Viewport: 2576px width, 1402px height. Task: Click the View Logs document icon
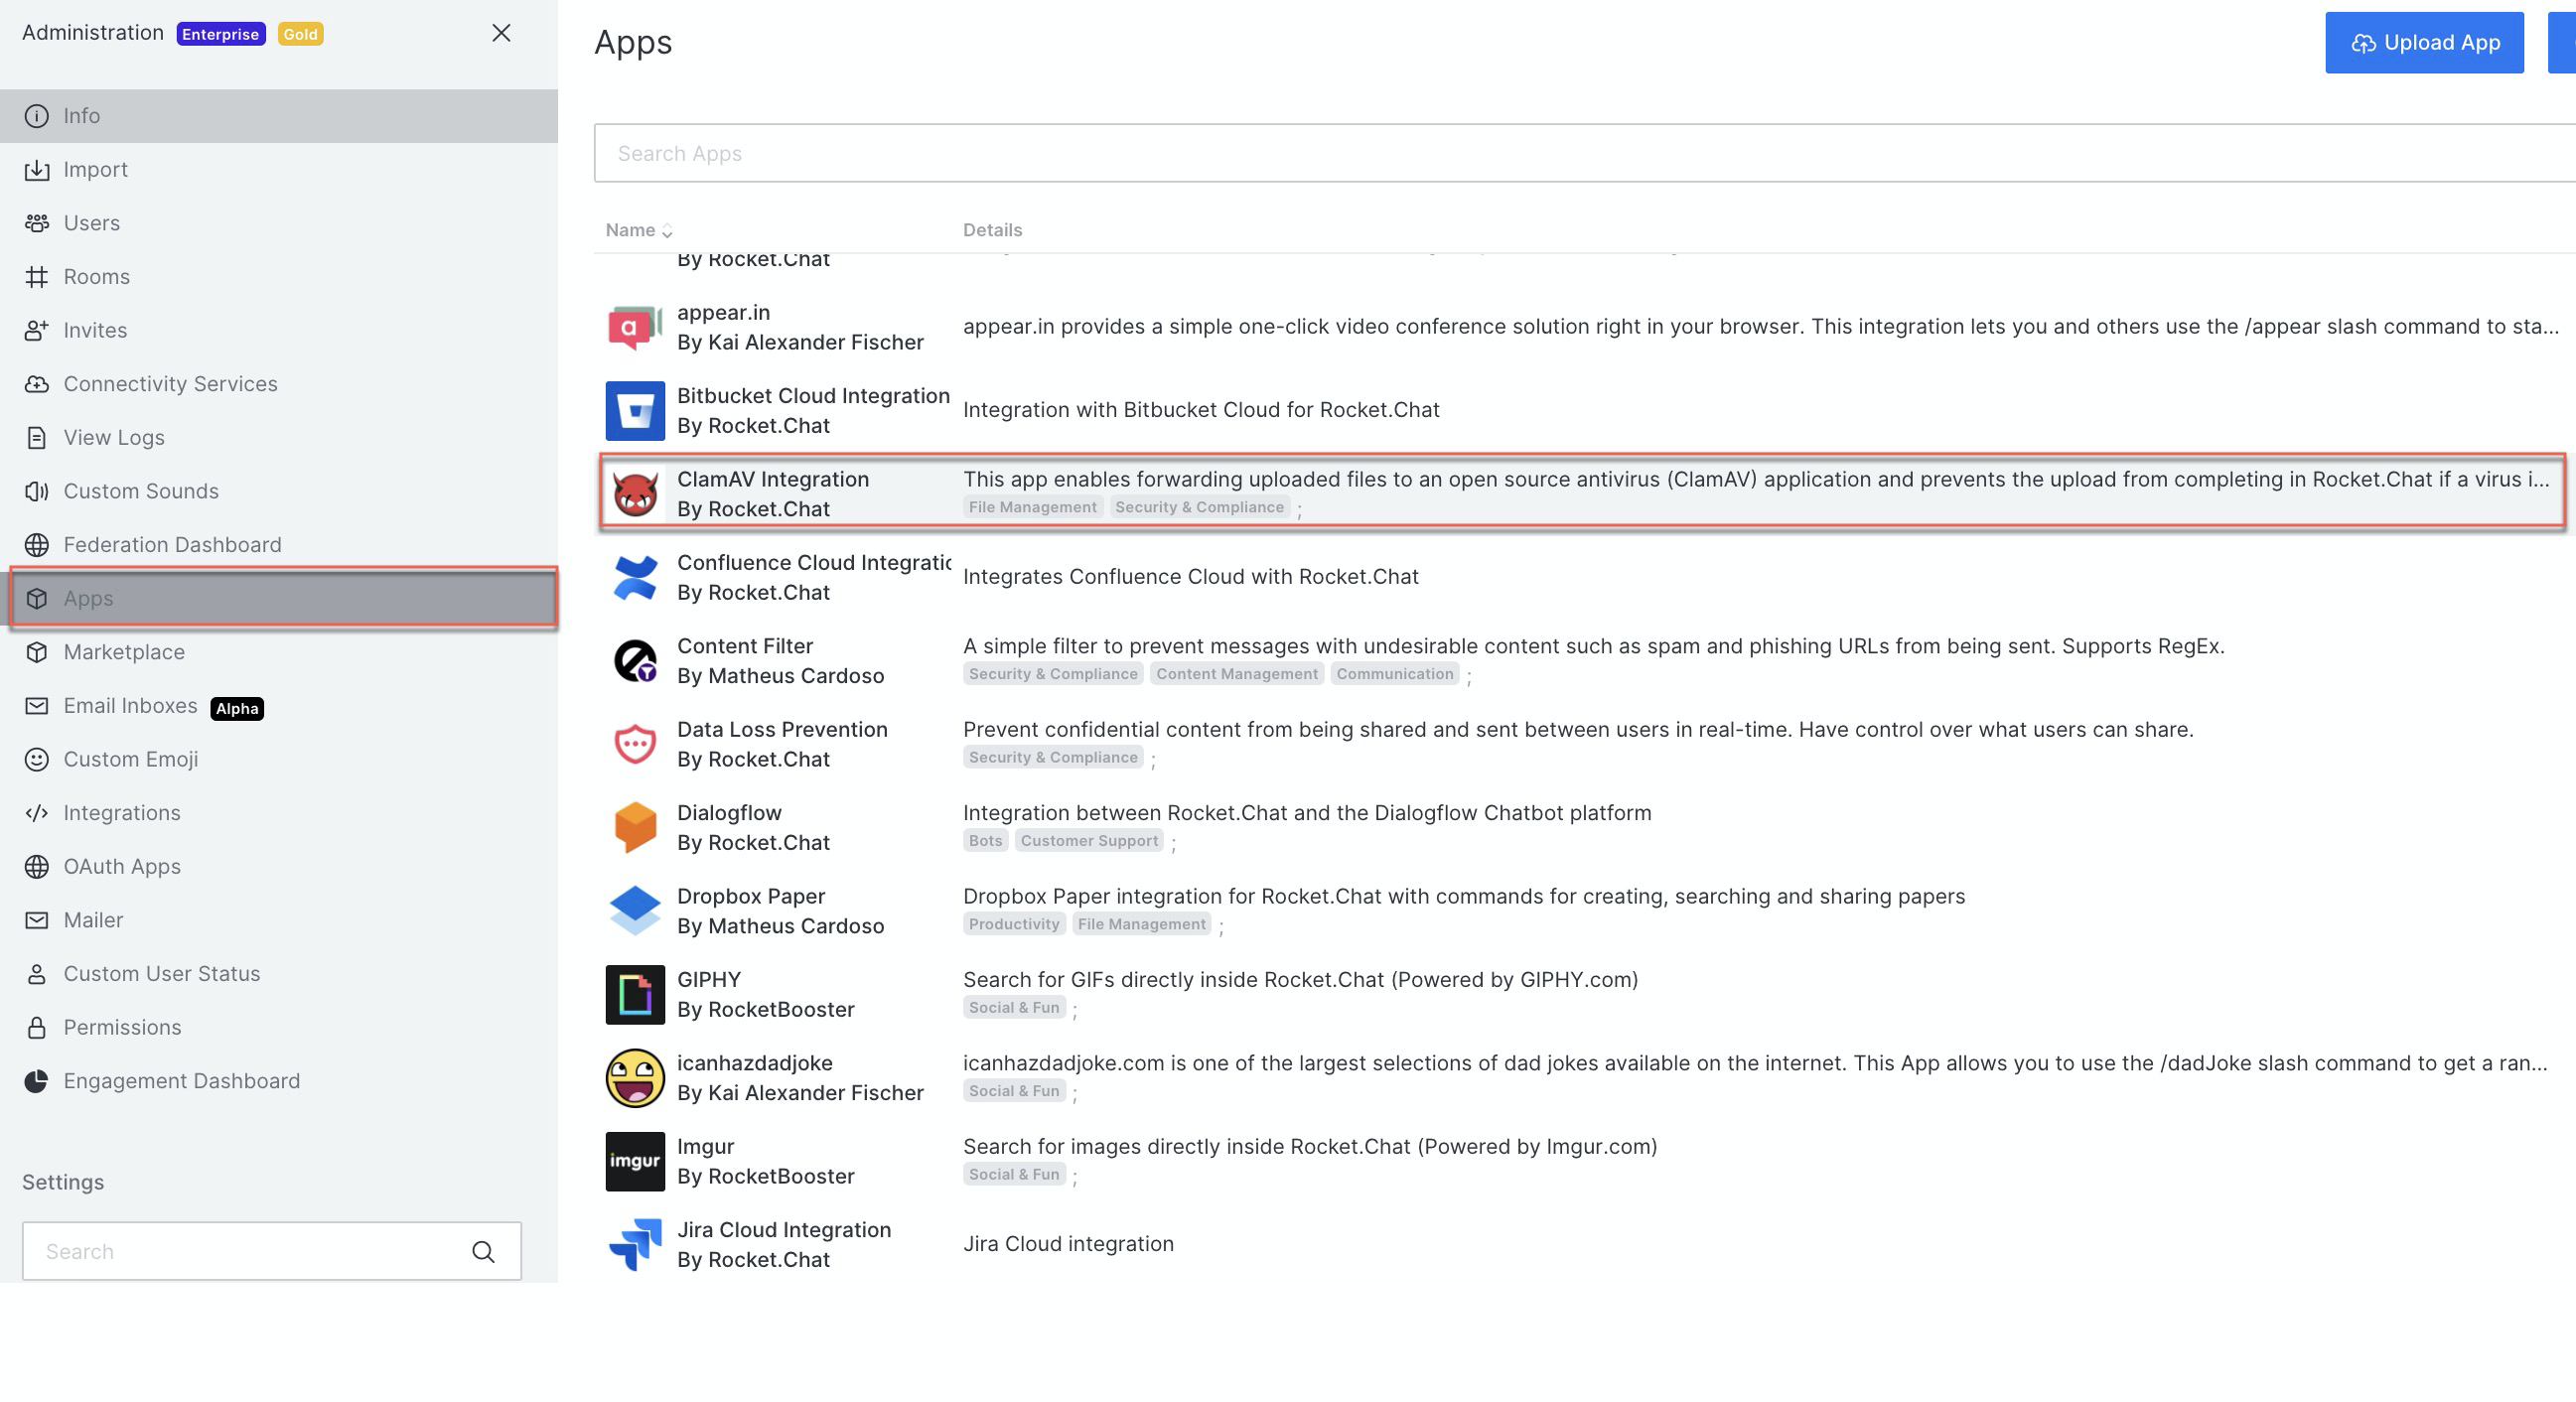(x=36, y=438)
